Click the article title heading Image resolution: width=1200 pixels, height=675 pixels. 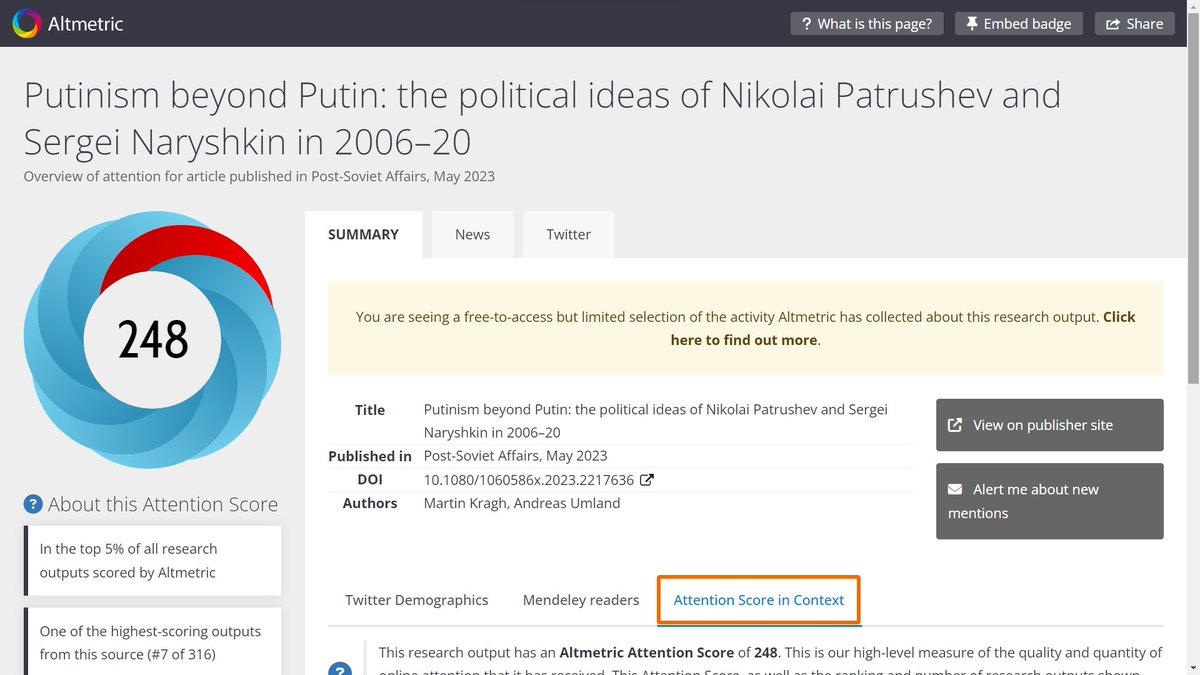point(542,118)
